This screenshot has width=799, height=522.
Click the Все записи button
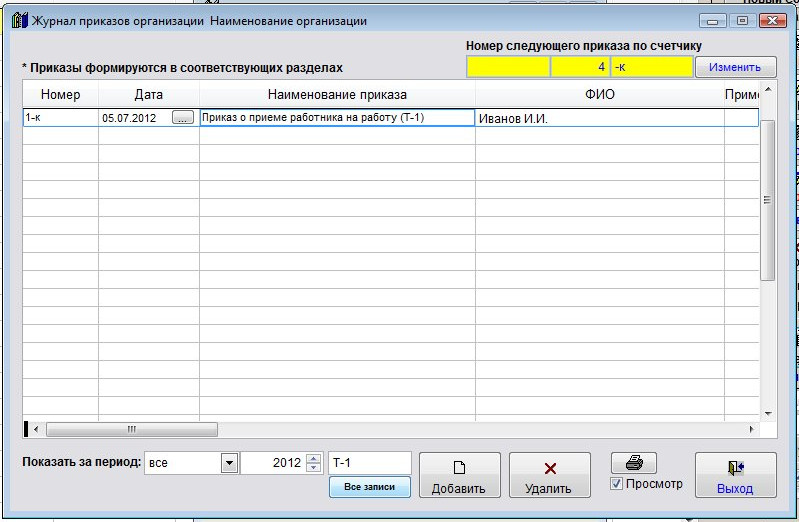point(369,487)
